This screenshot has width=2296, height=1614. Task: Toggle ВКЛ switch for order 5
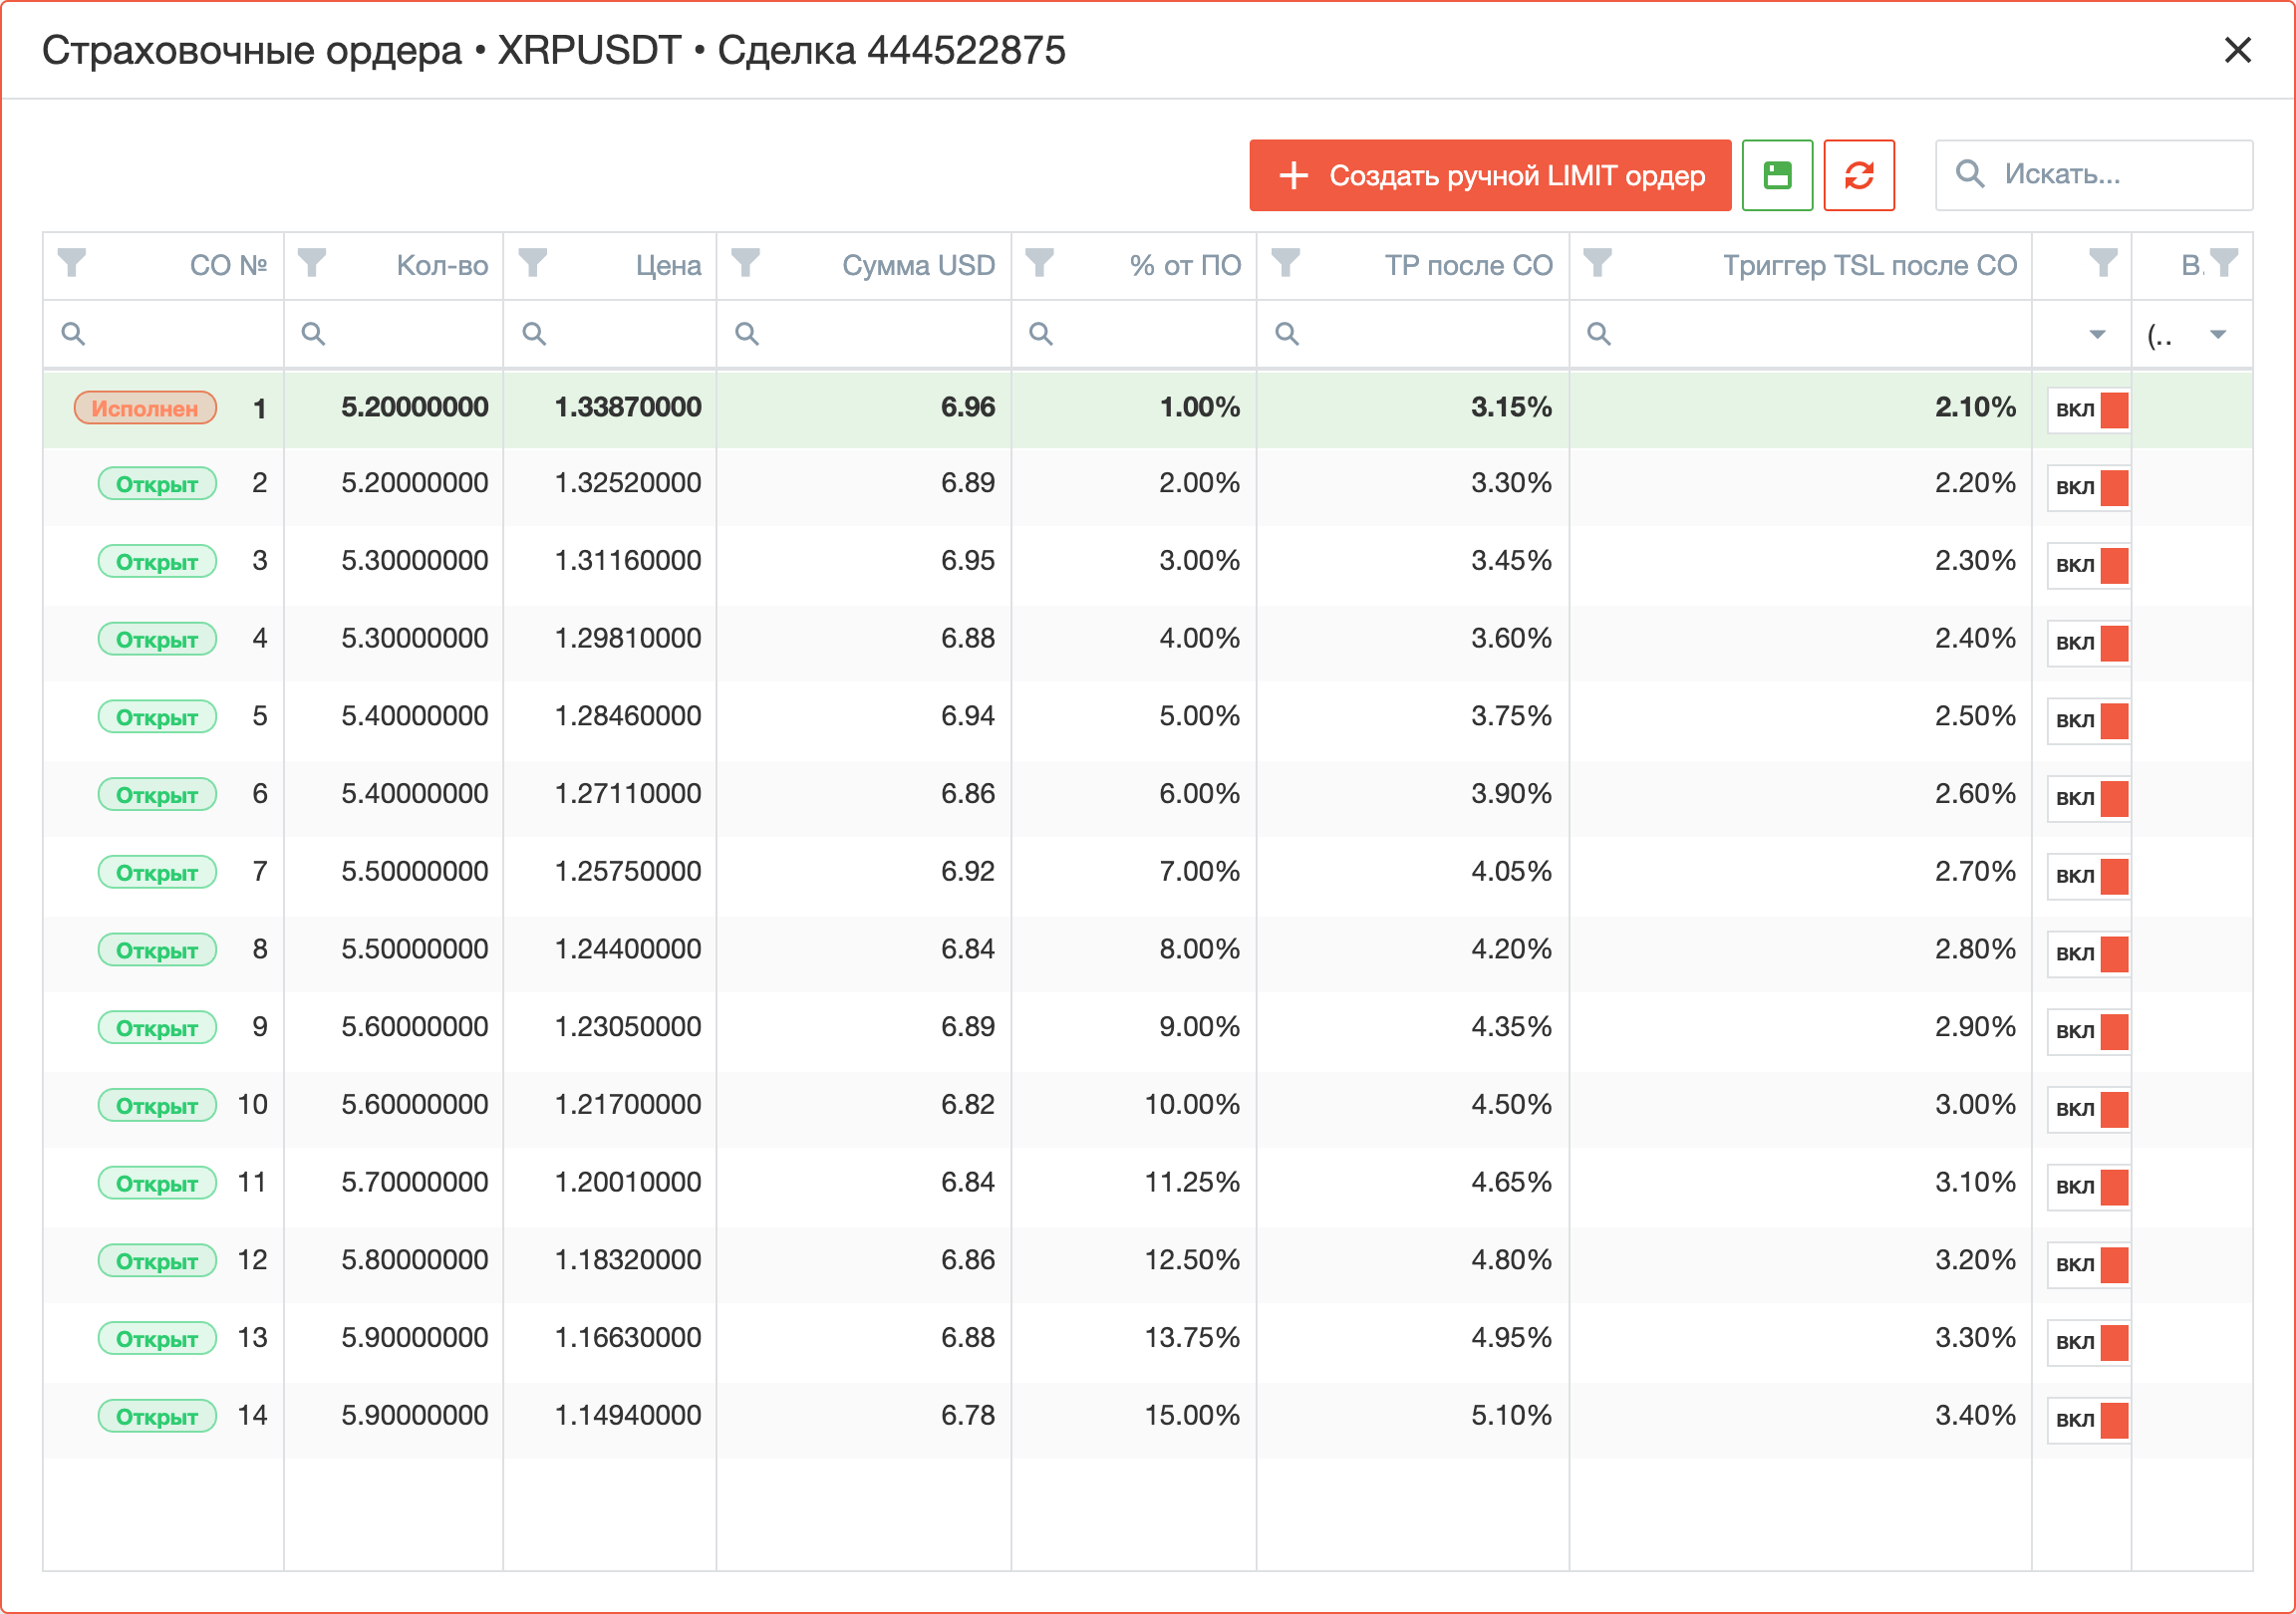[x=2088, y=721]
